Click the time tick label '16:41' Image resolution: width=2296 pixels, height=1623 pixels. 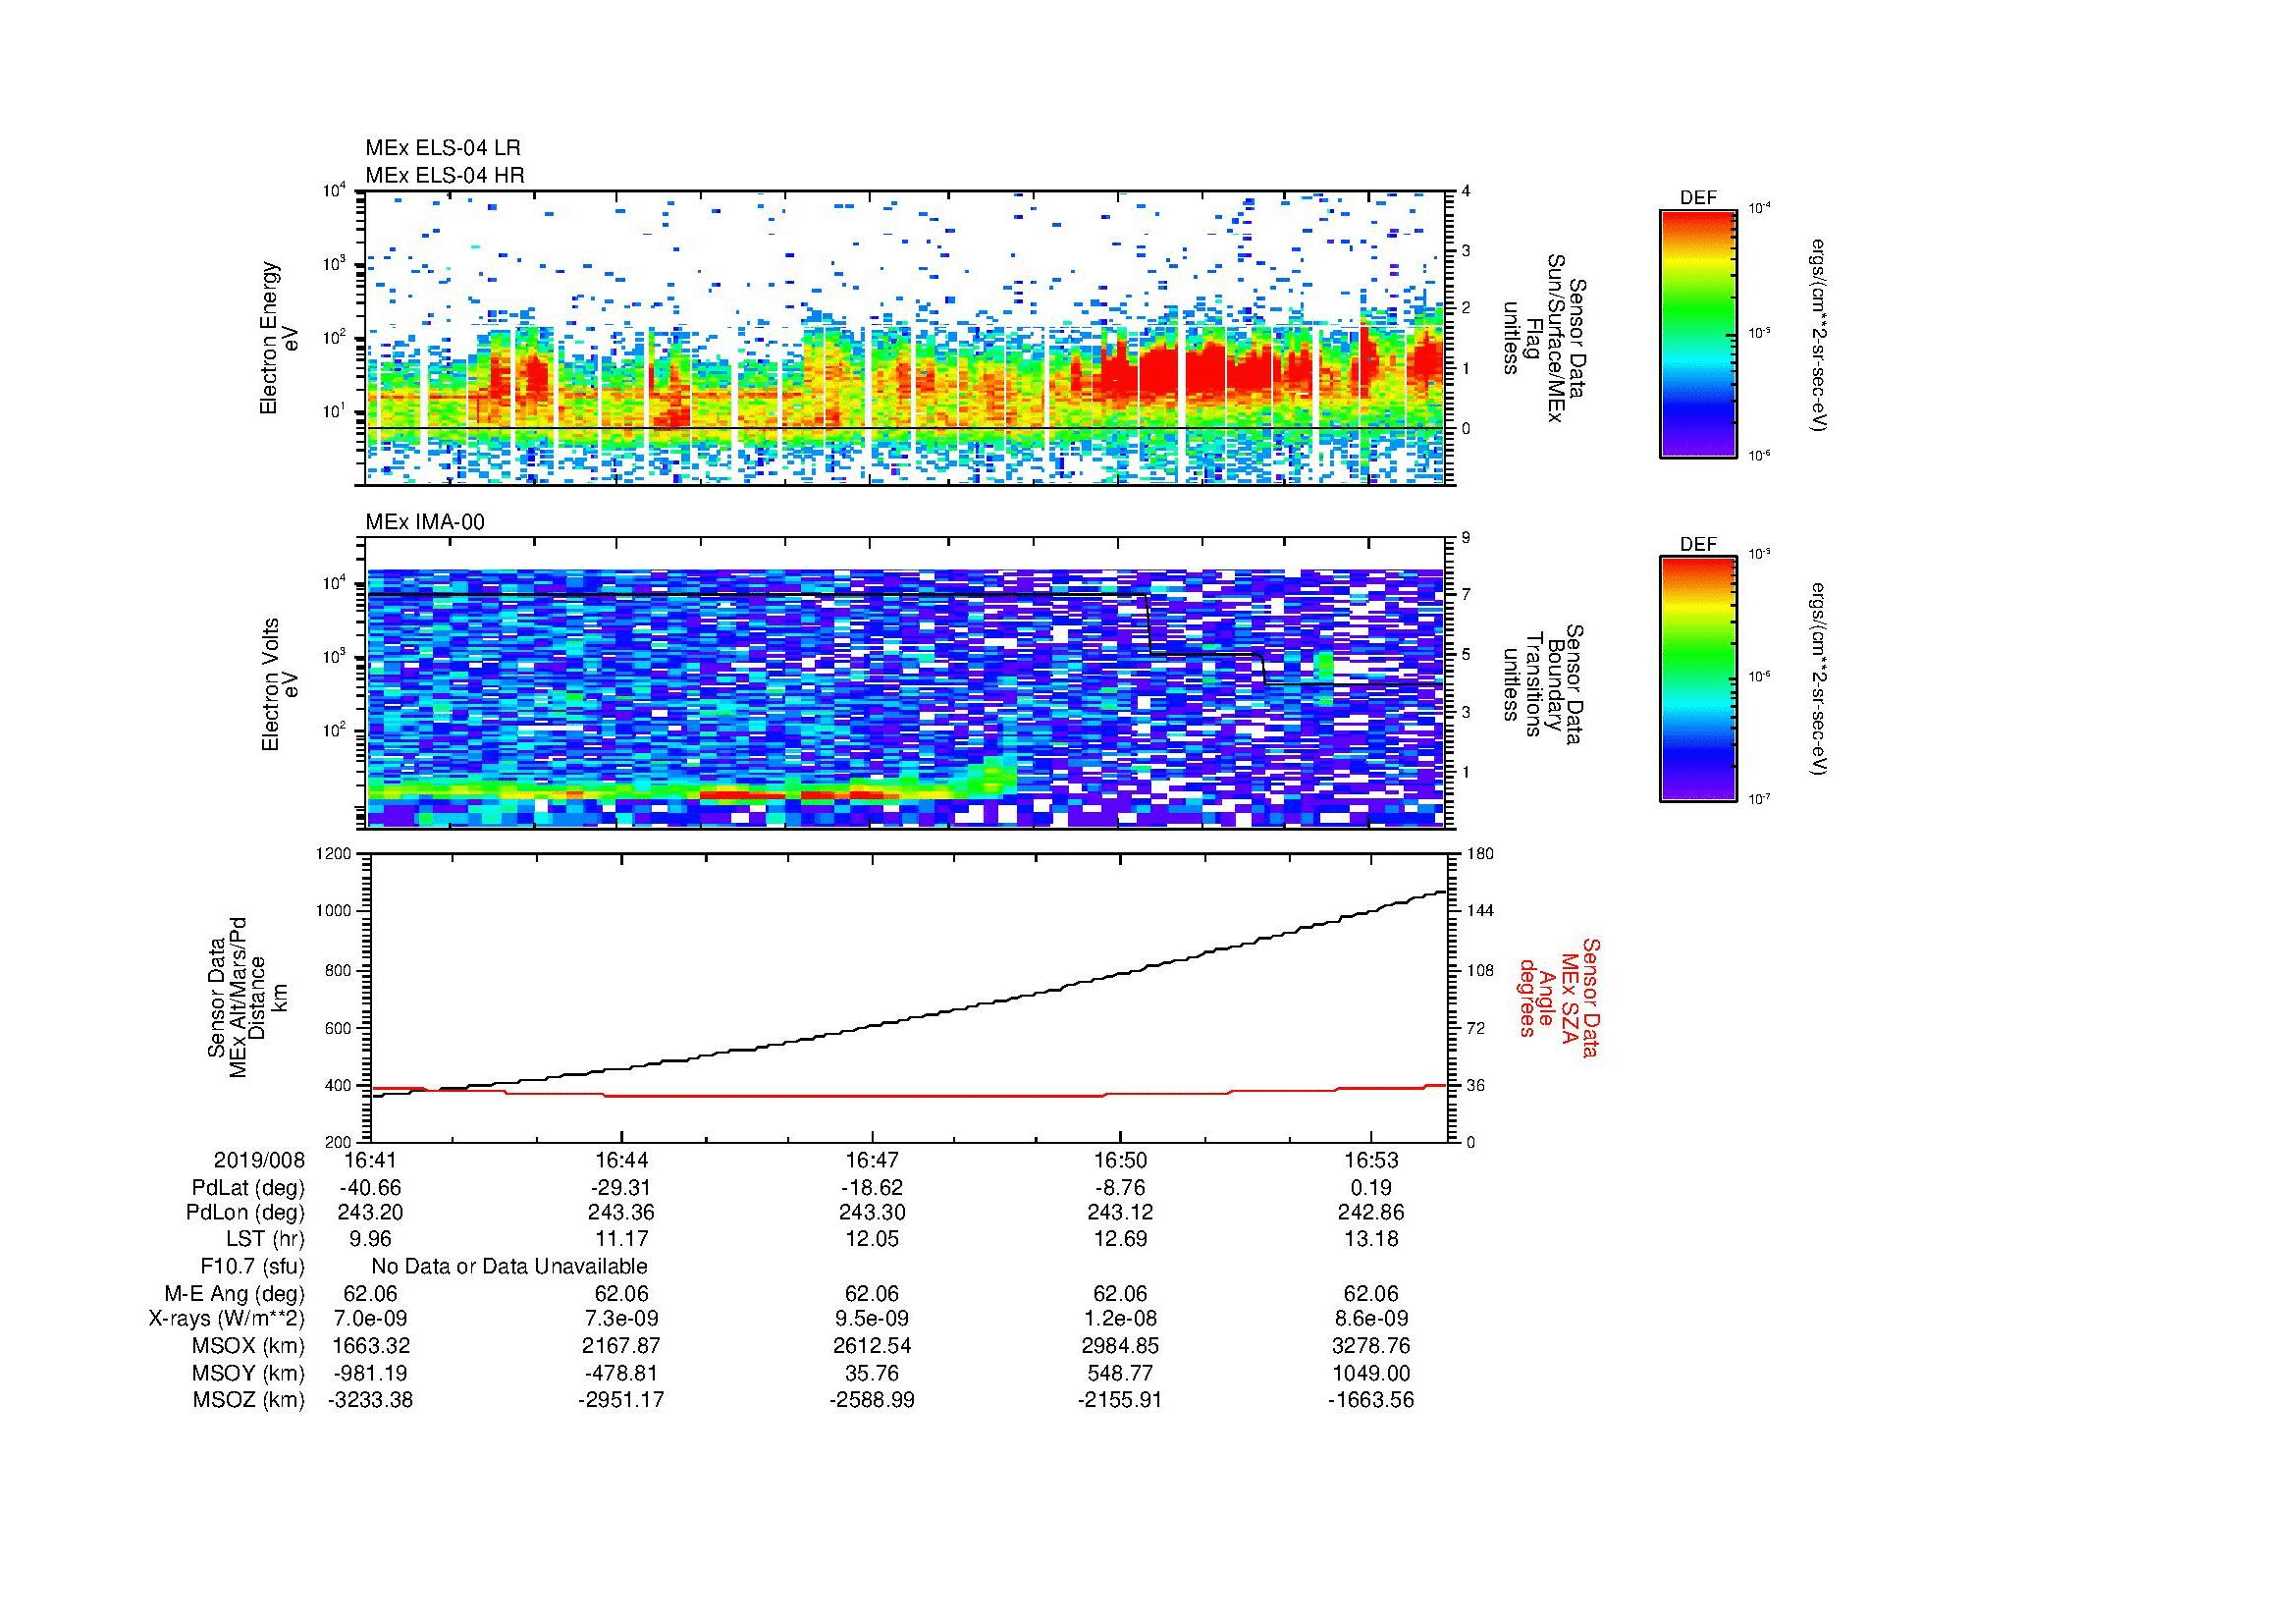(x=371, y=1161)
